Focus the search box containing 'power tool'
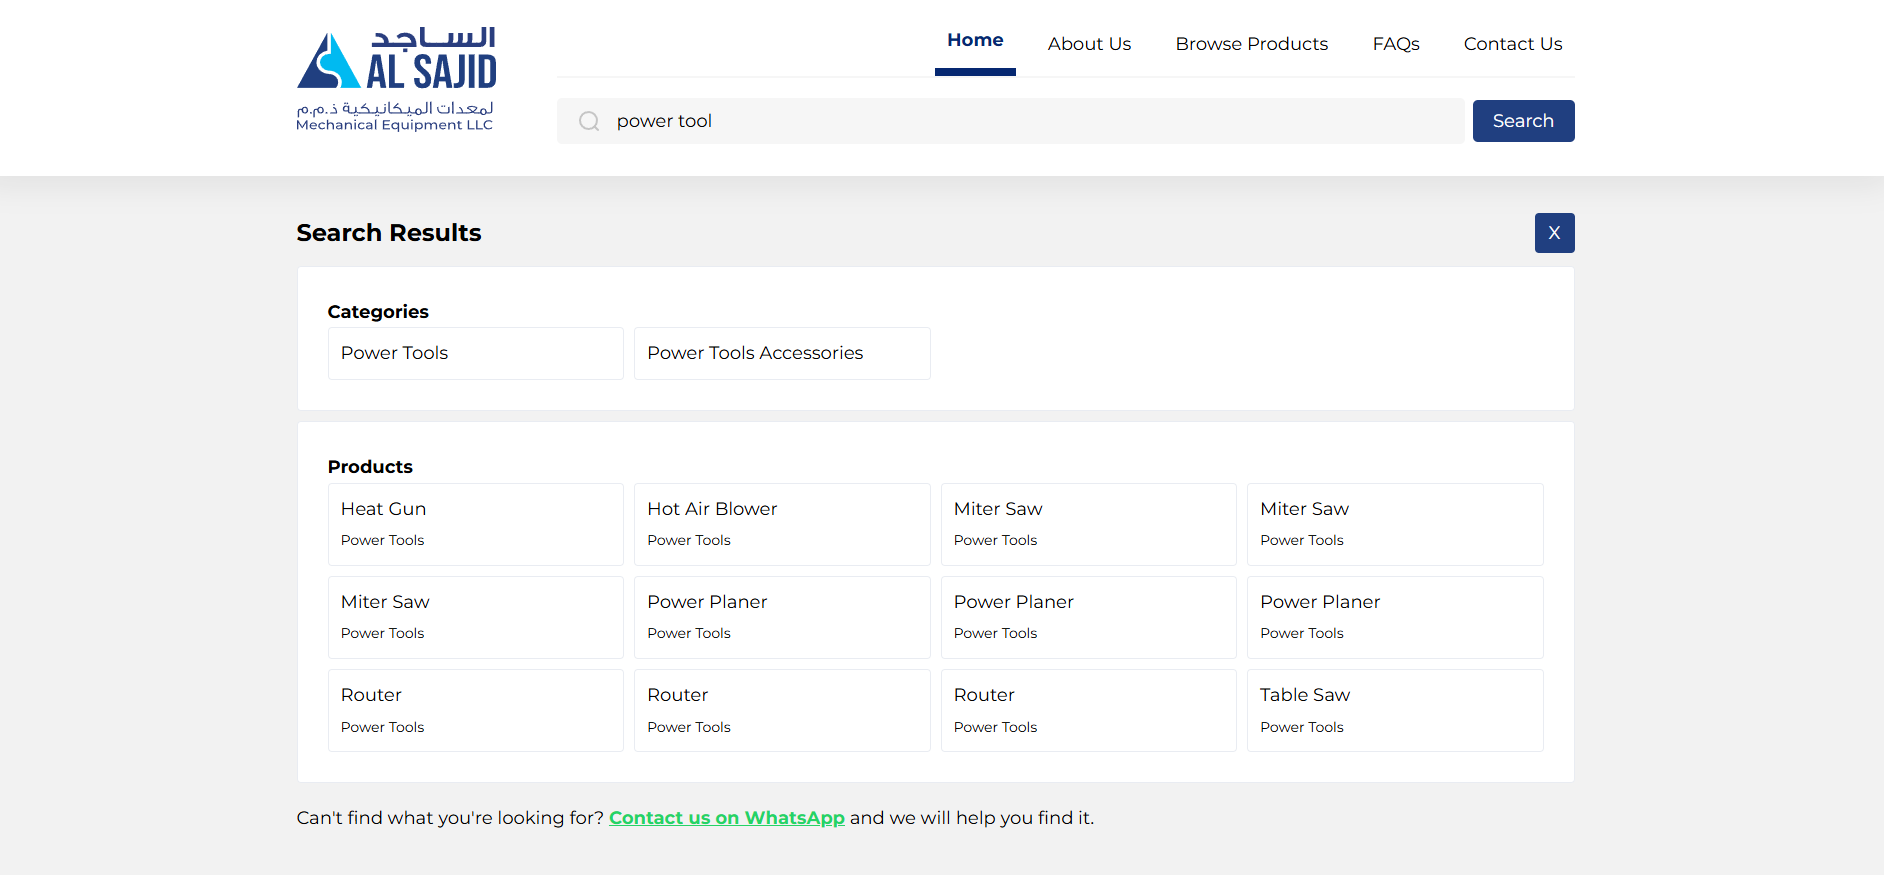 tap(1030, 121)
